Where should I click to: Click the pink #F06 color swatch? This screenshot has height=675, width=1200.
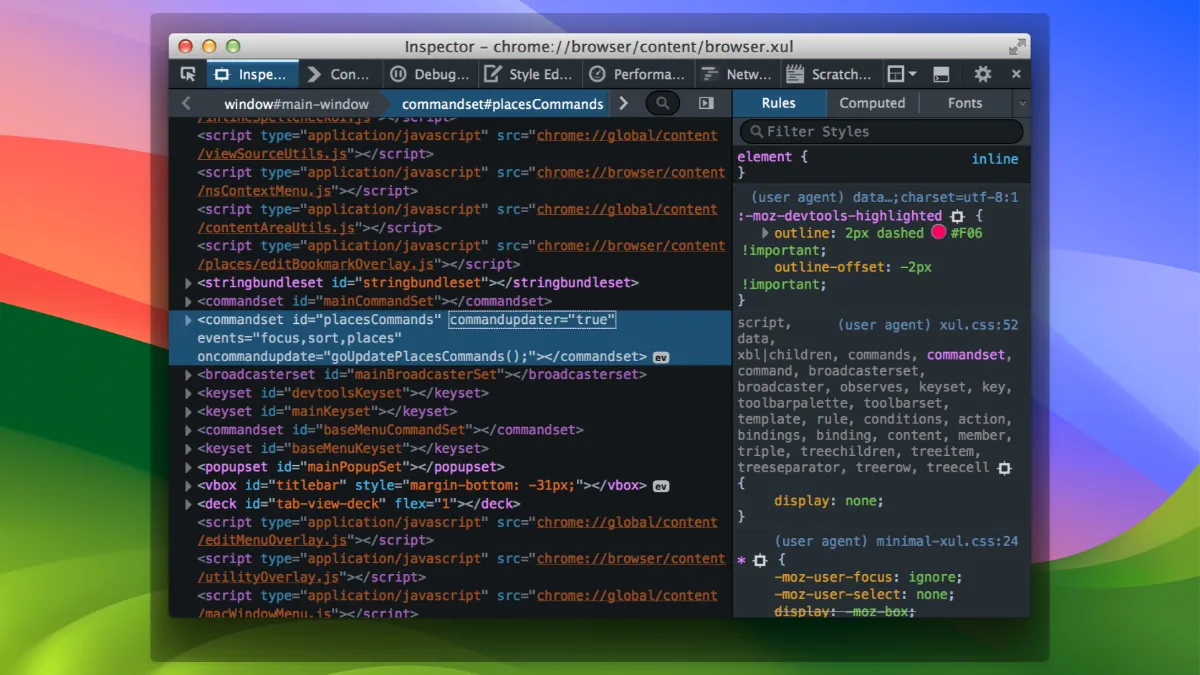point(938,233)
